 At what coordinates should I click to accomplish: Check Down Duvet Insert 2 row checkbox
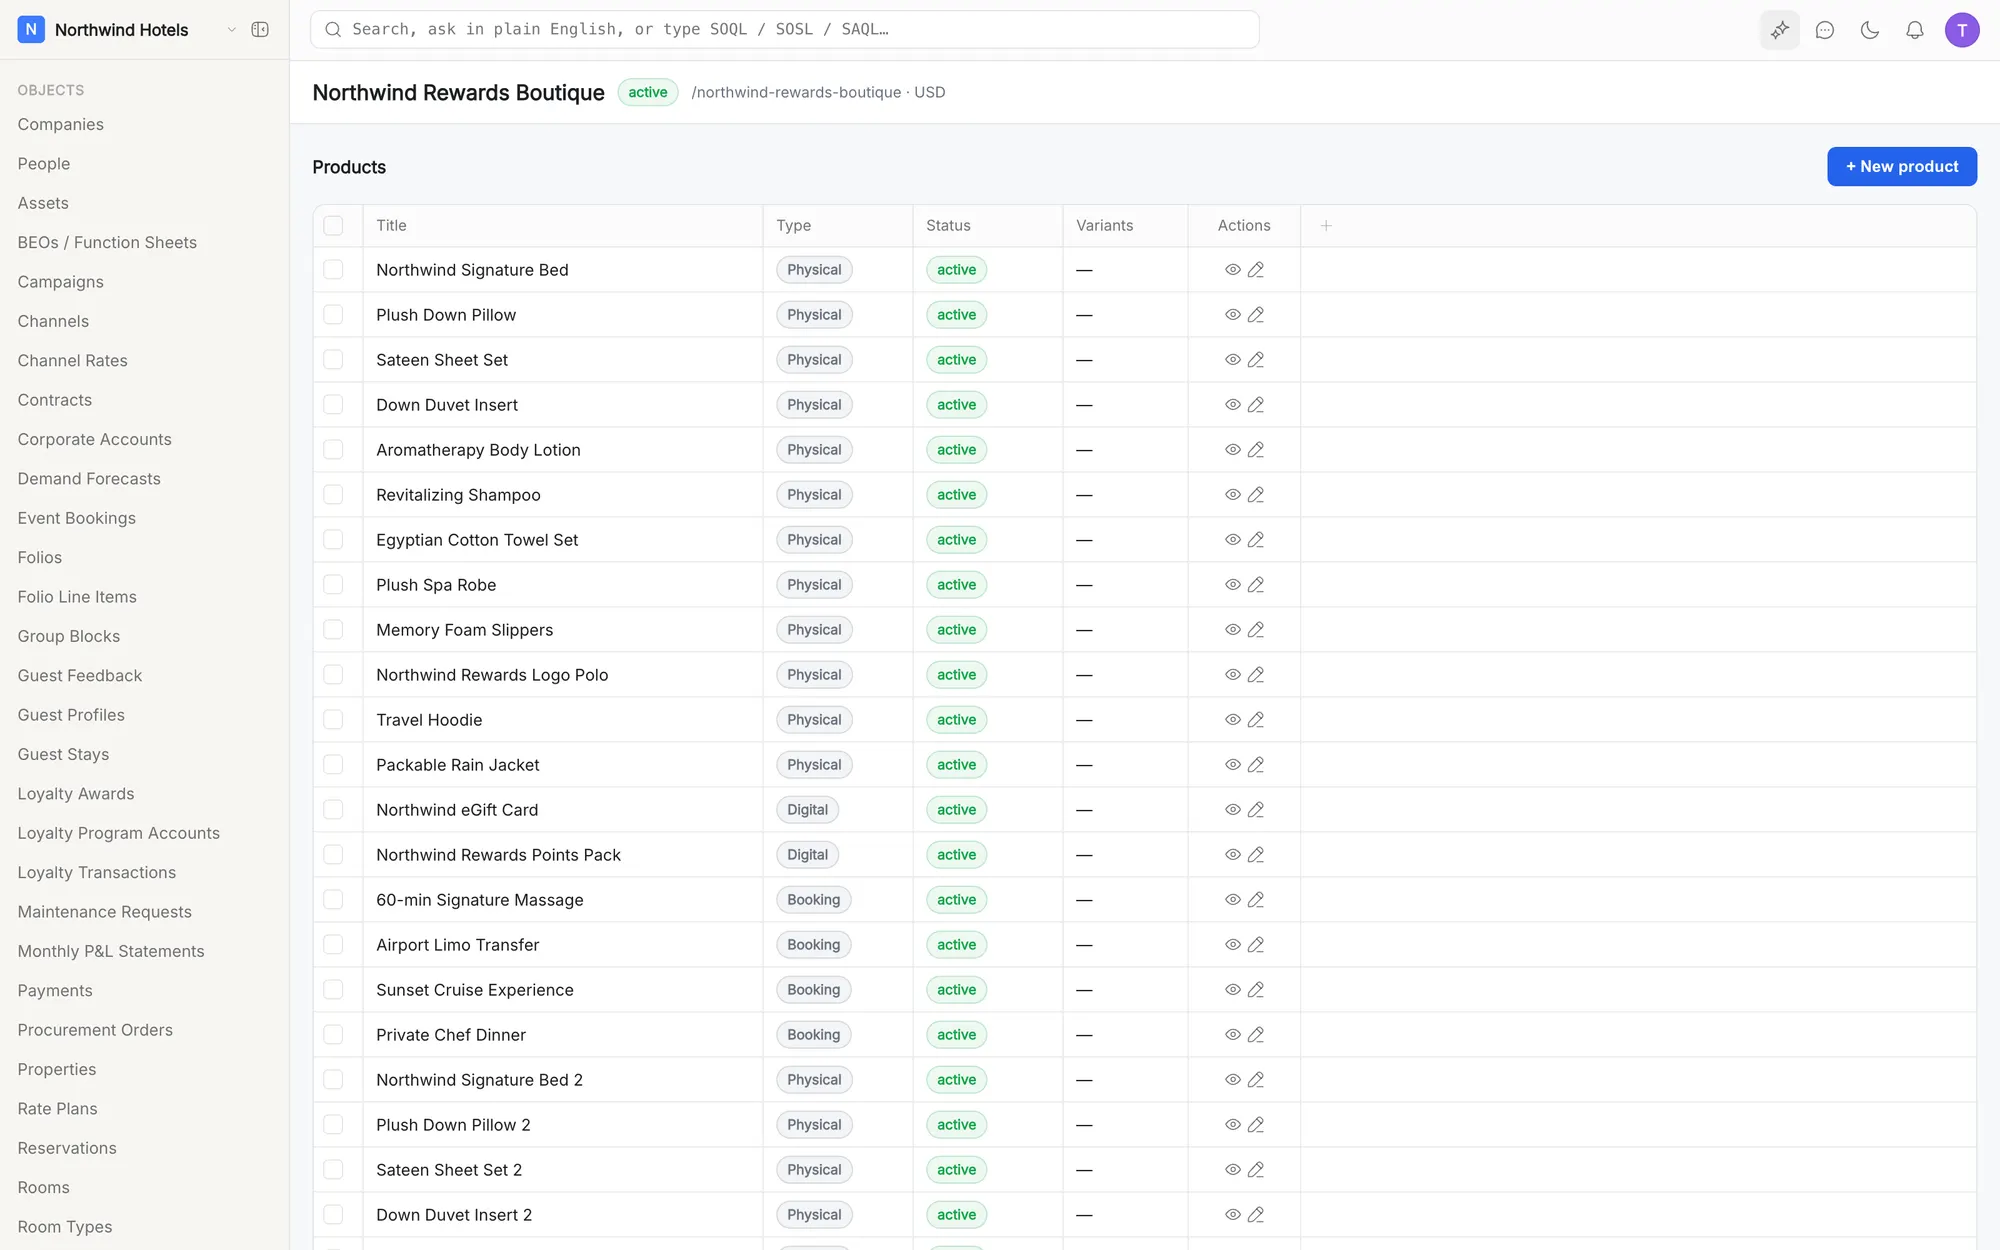point(333,1215)
